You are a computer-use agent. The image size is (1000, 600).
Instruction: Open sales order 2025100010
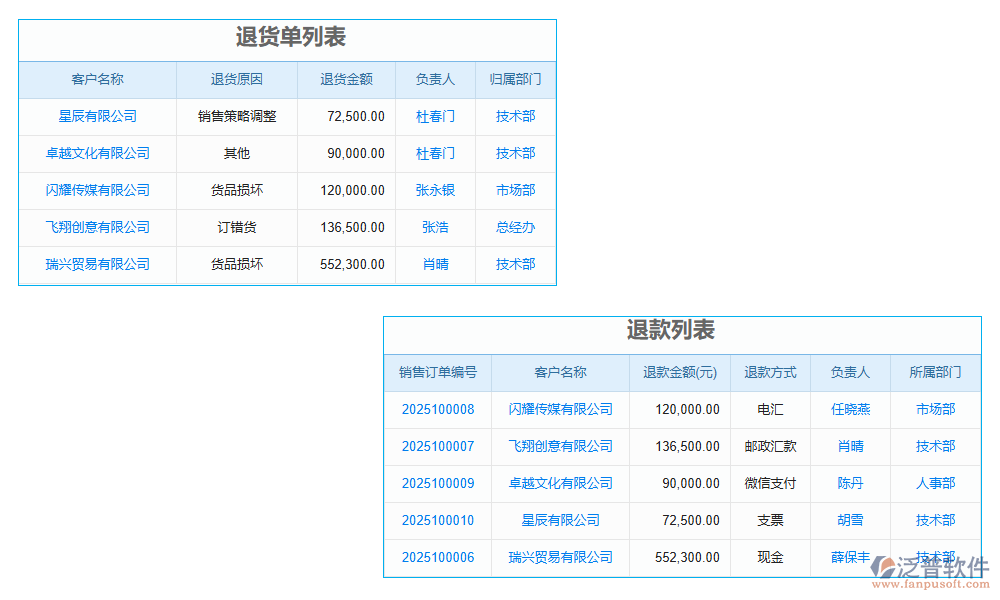click(436, 520)
